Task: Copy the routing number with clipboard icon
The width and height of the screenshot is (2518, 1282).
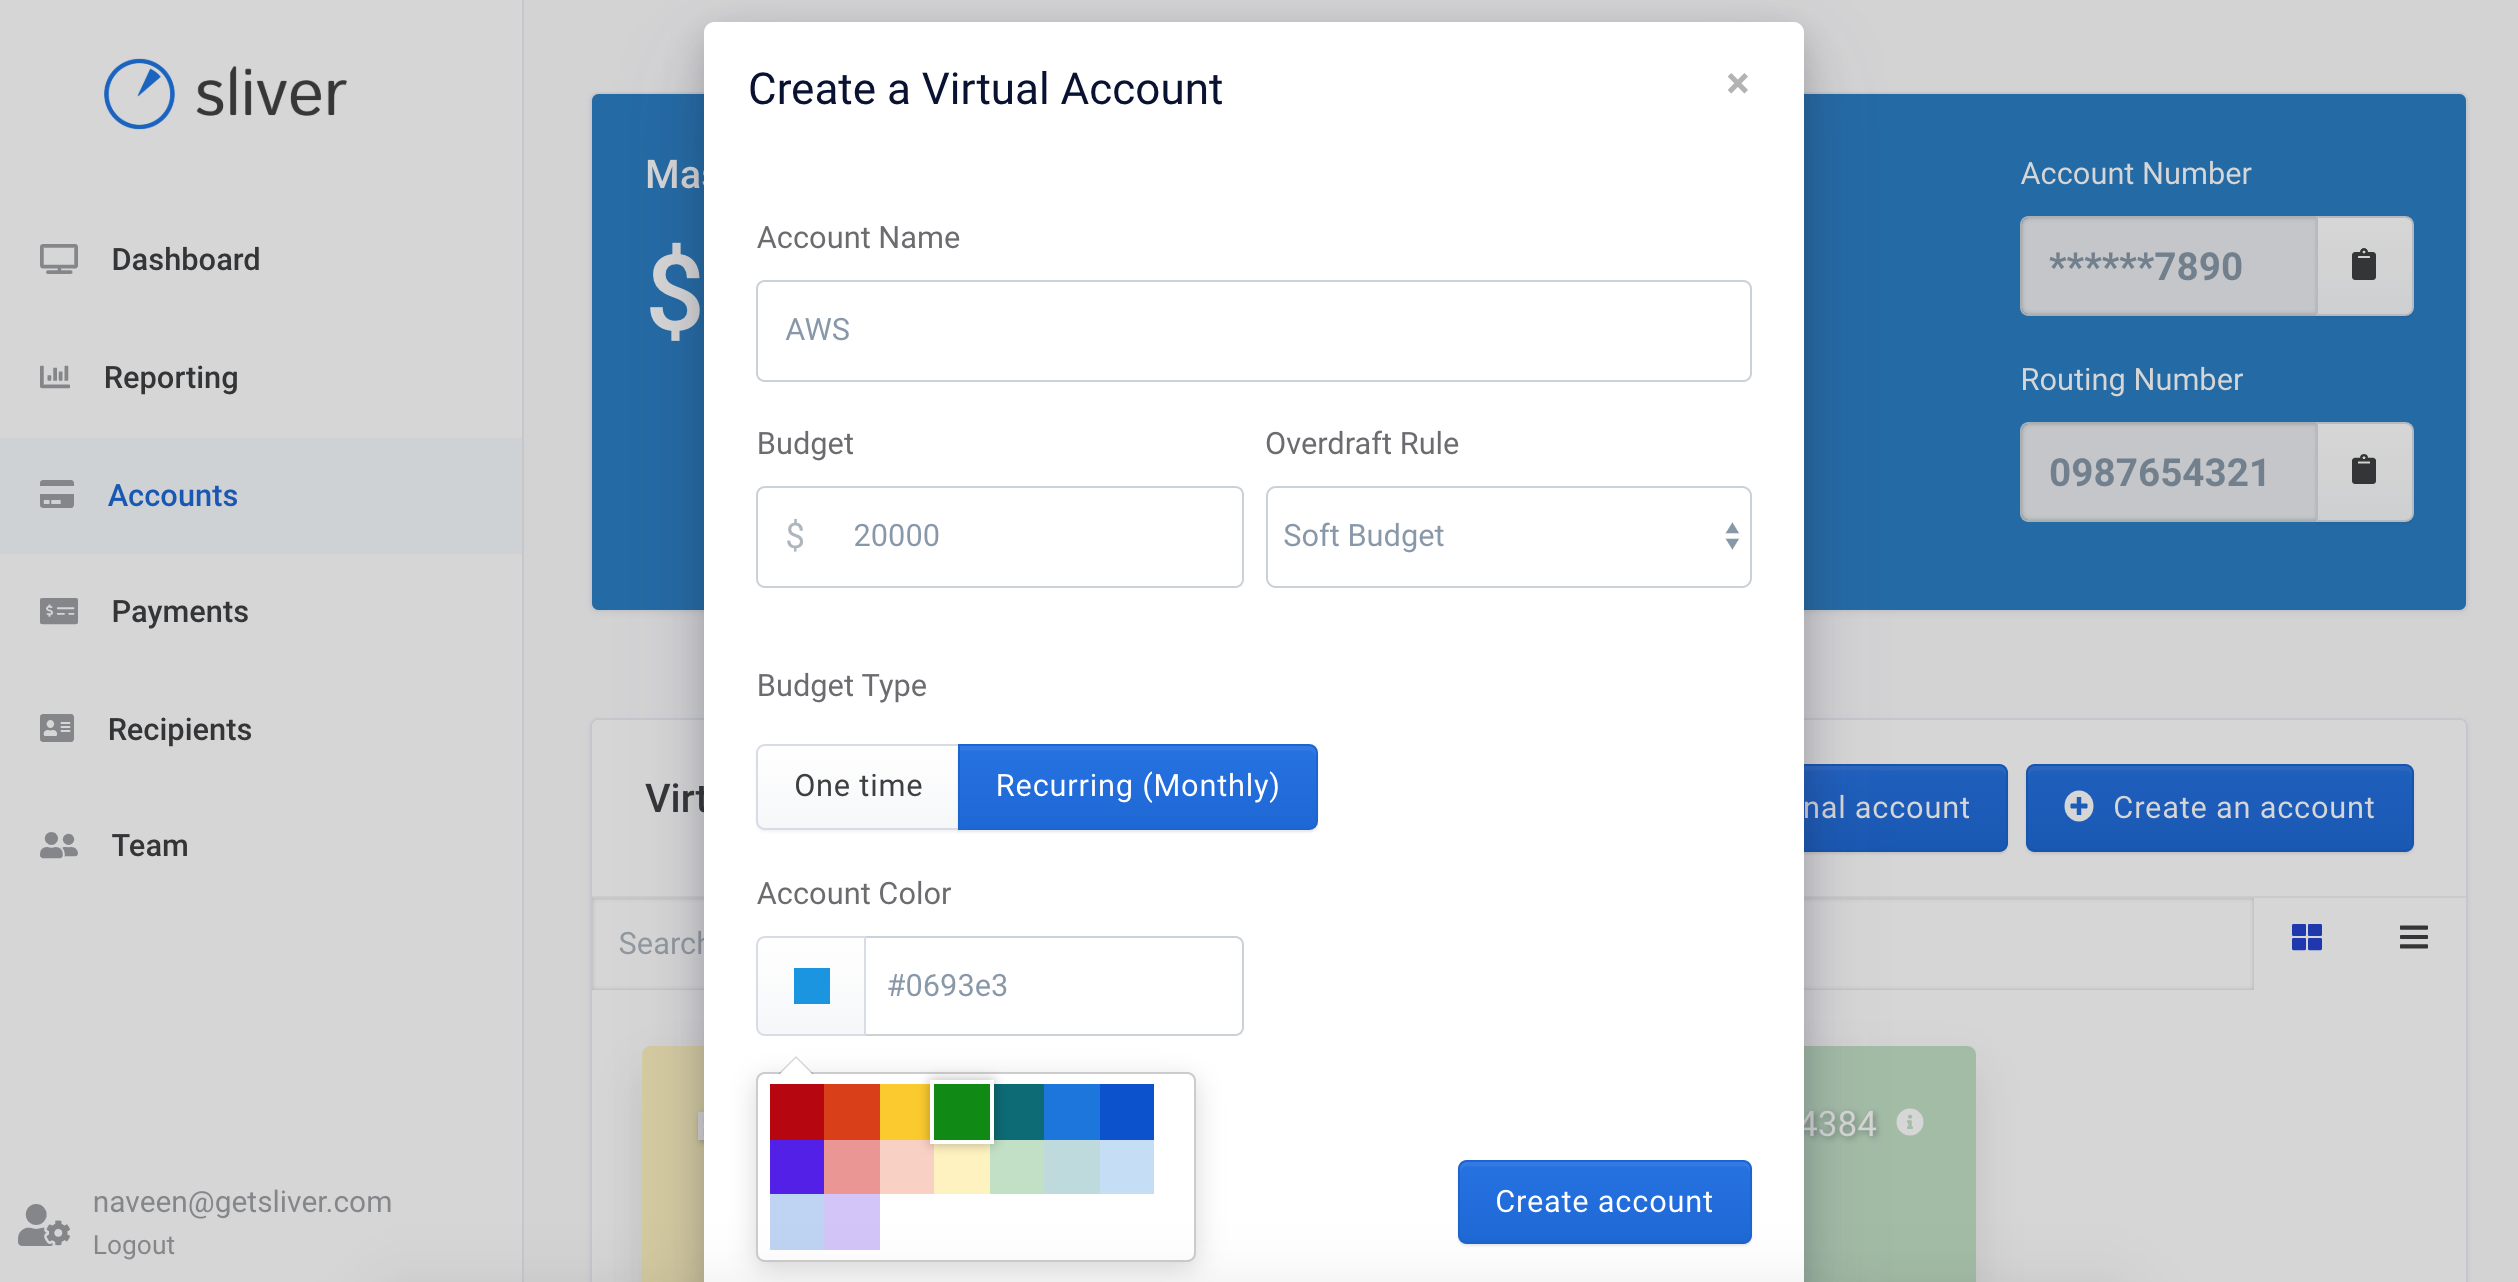Action: click(2364, 471)
